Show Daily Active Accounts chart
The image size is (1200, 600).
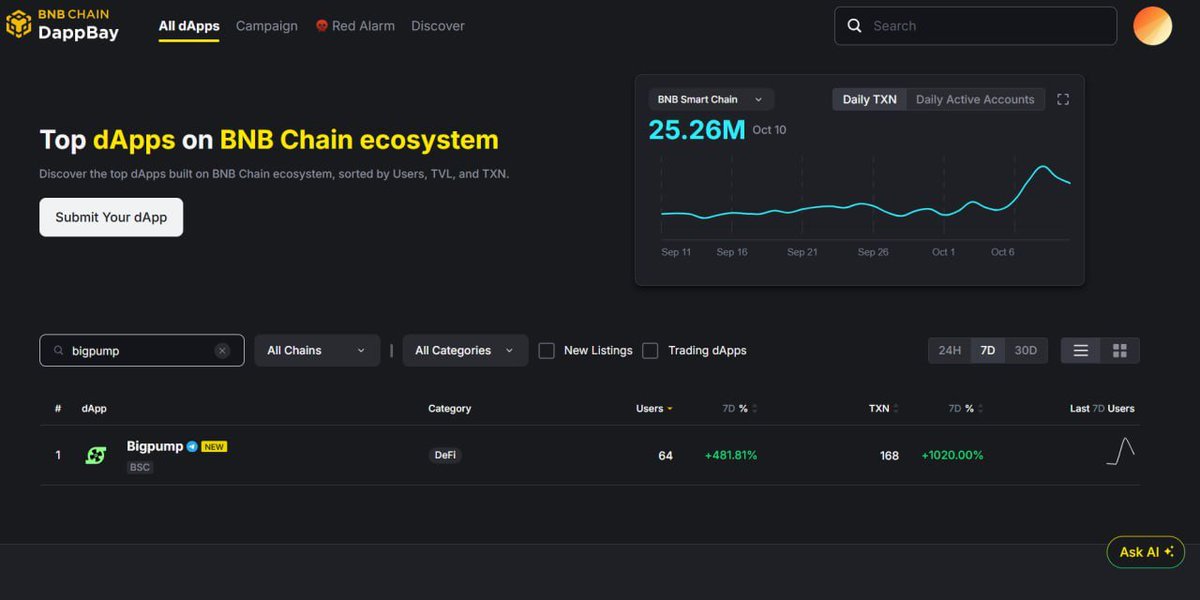tap(975, 99)
